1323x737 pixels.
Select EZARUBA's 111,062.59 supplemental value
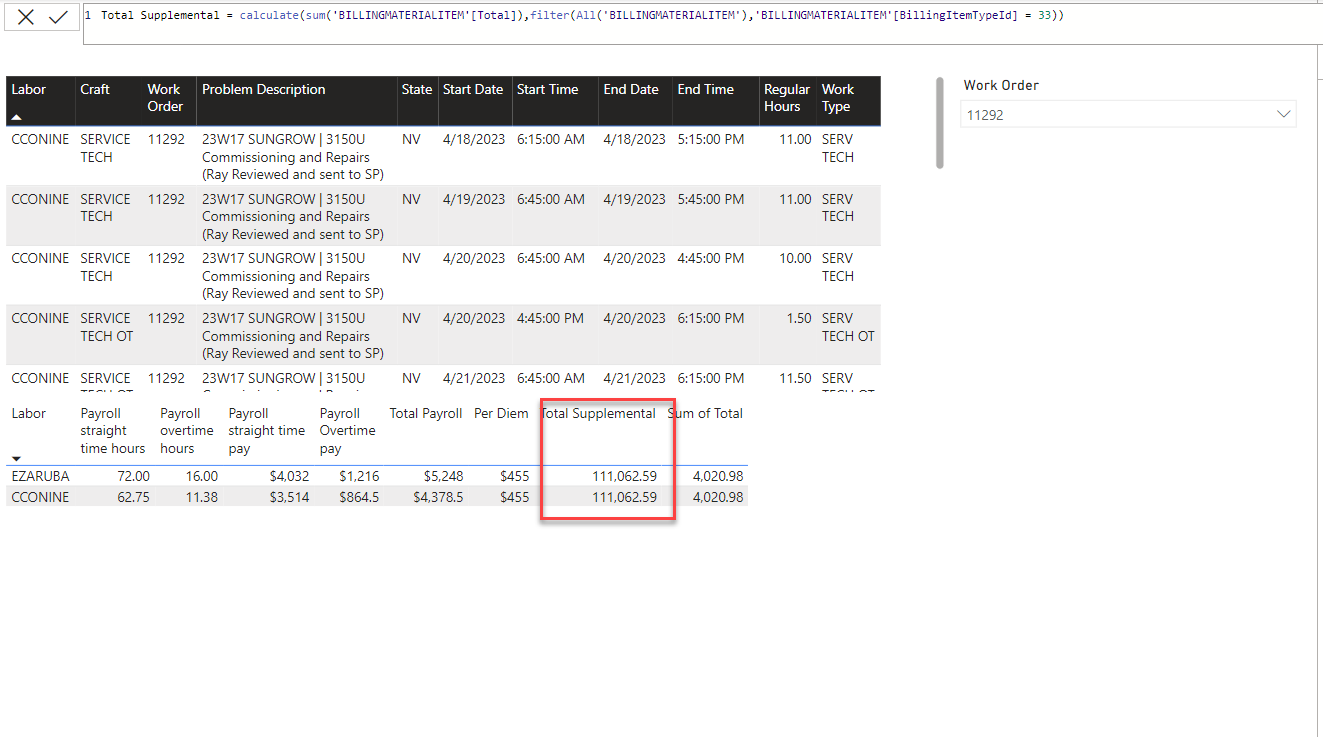click(x=624, y=477)
